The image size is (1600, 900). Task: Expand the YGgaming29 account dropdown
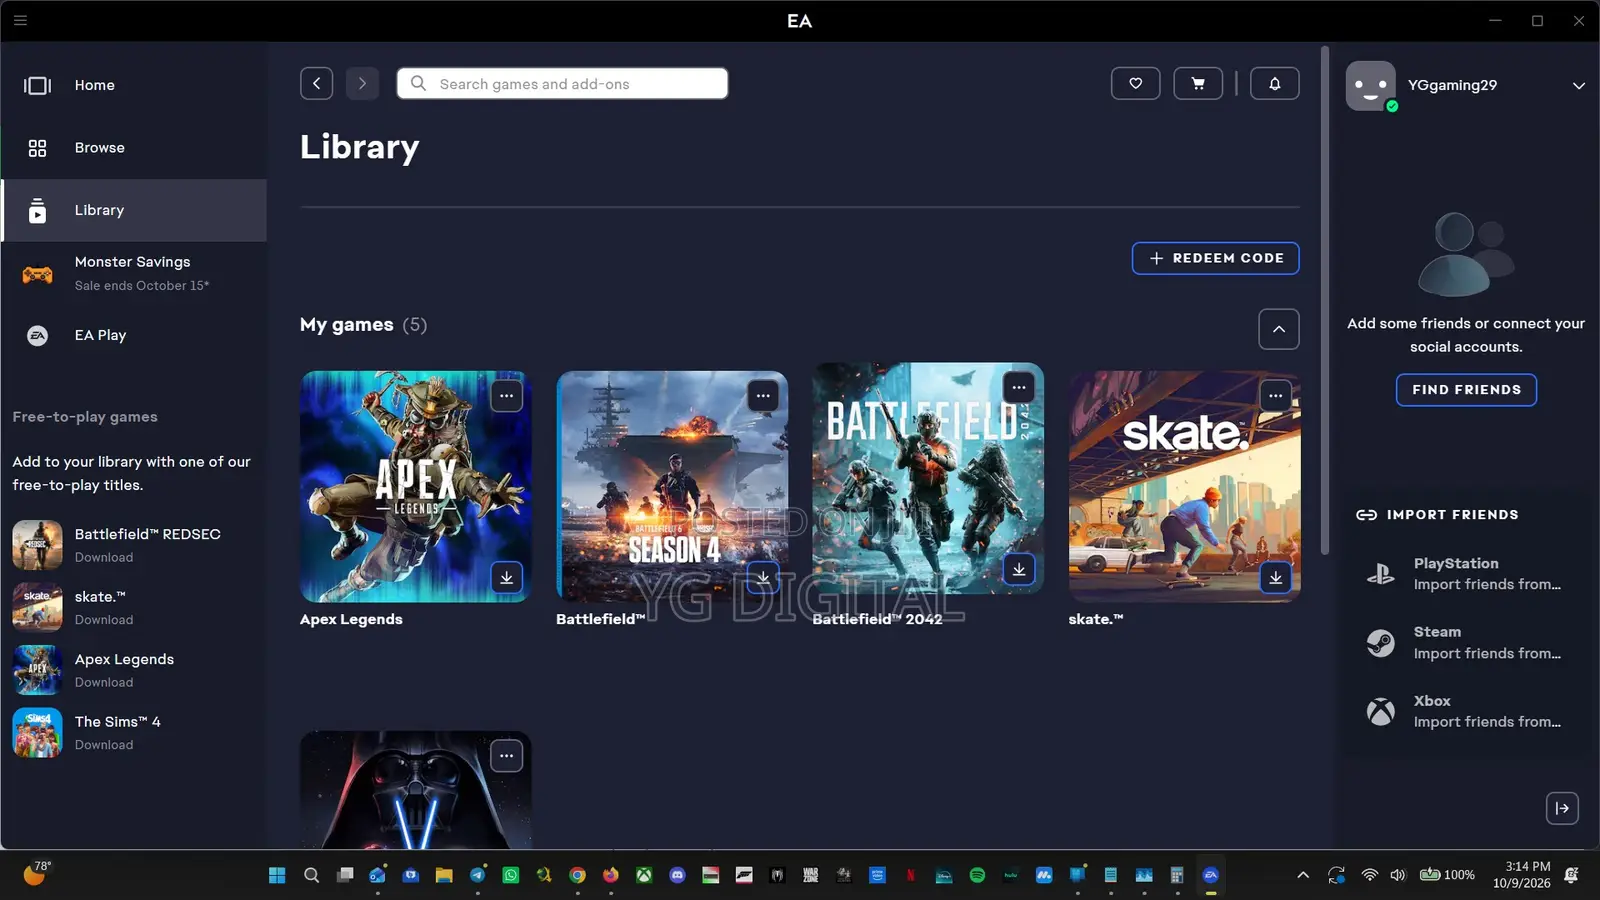(x=1578, y=86)
